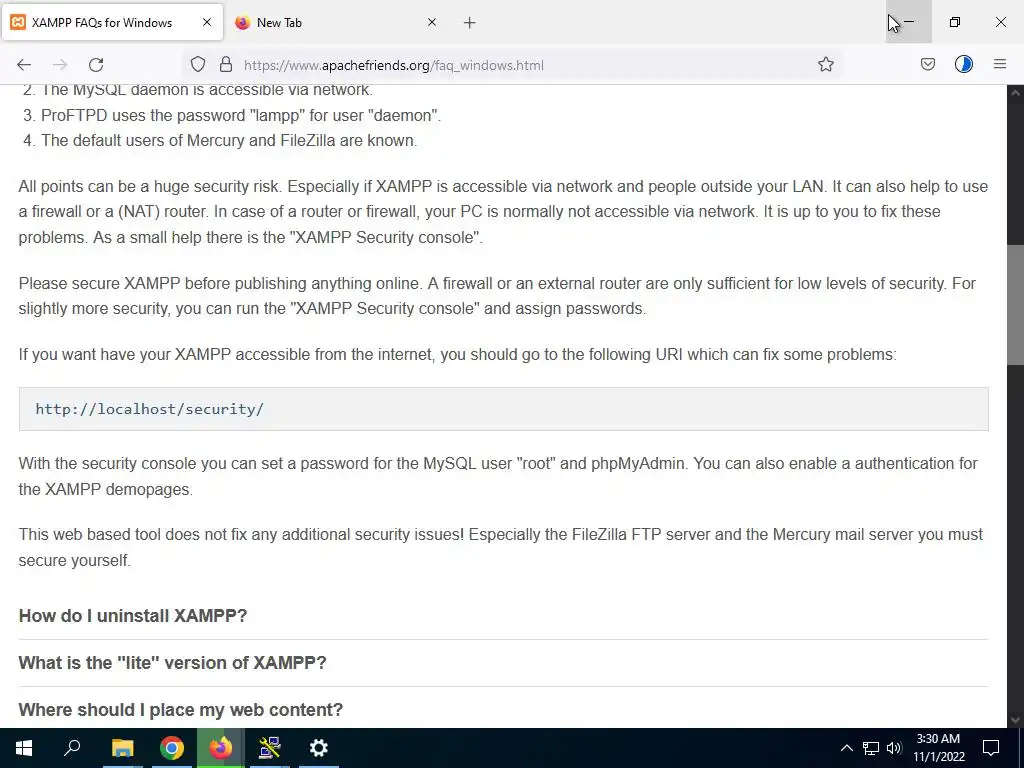Close the XAMPP FAQs for Windows tab
The width and height of the screenshot is (1024, 768).
tap(207, 22)
